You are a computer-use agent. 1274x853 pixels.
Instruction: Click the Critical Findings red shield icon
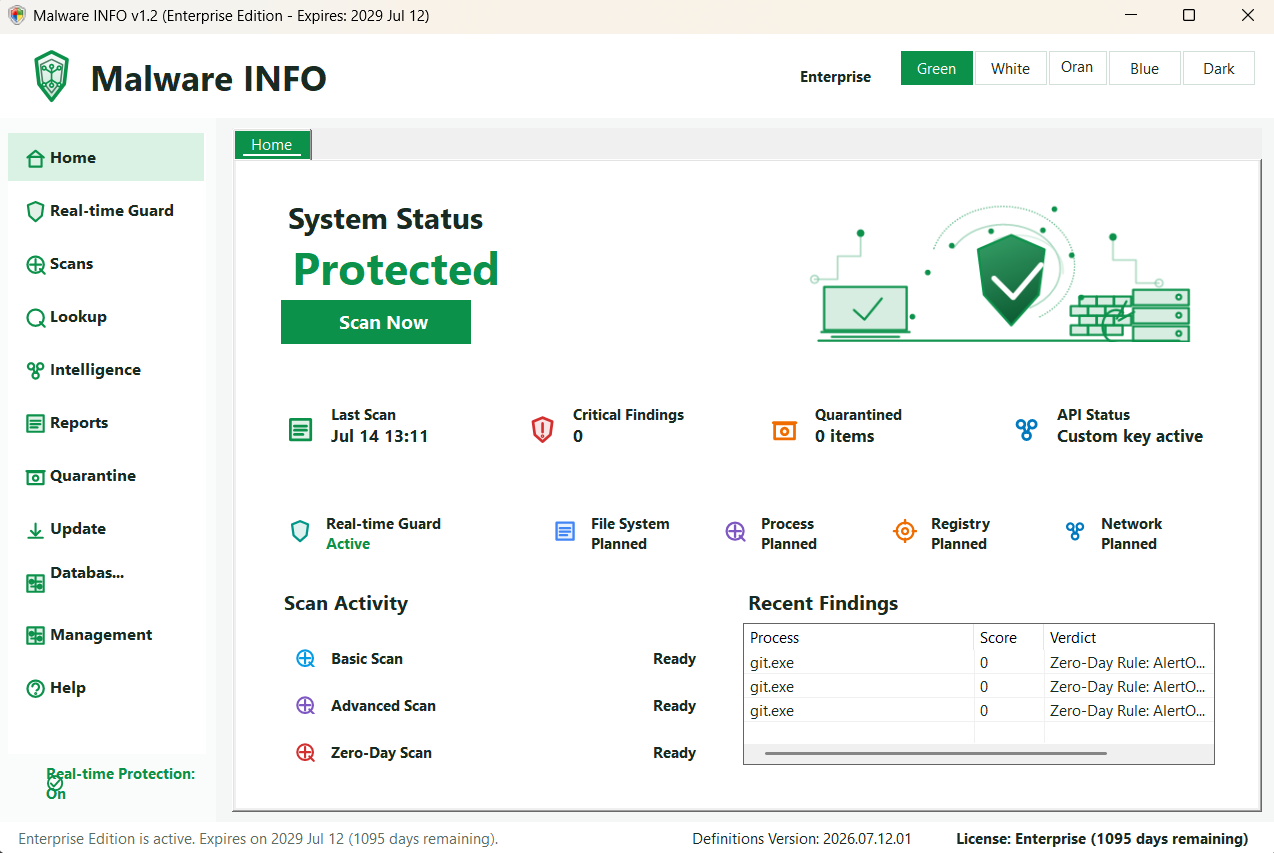542,430
